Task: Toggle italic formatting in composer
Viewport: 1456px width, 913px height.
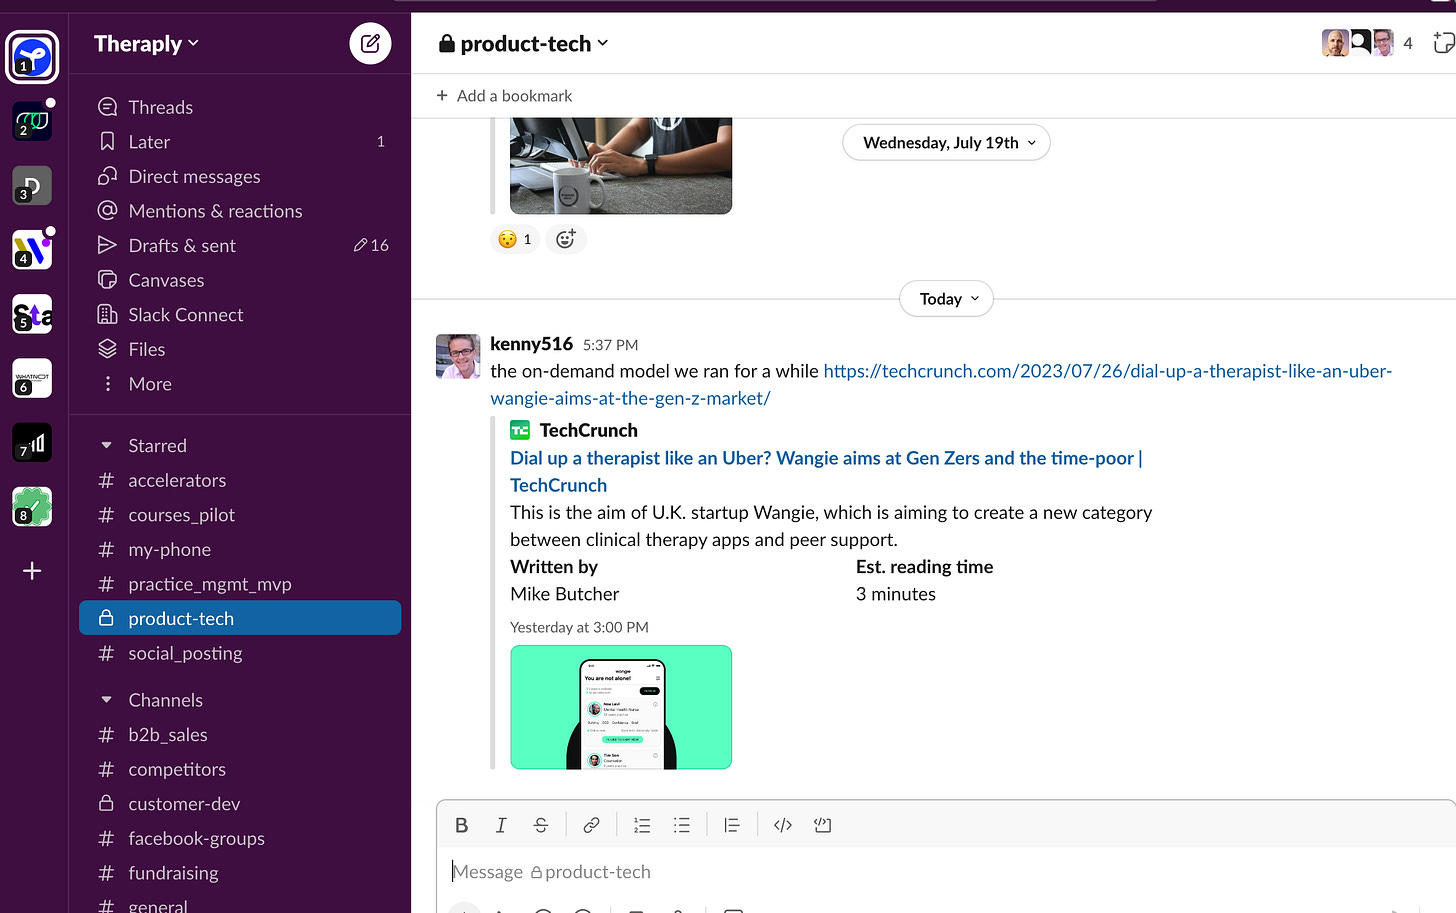Action: click(501, 825)
